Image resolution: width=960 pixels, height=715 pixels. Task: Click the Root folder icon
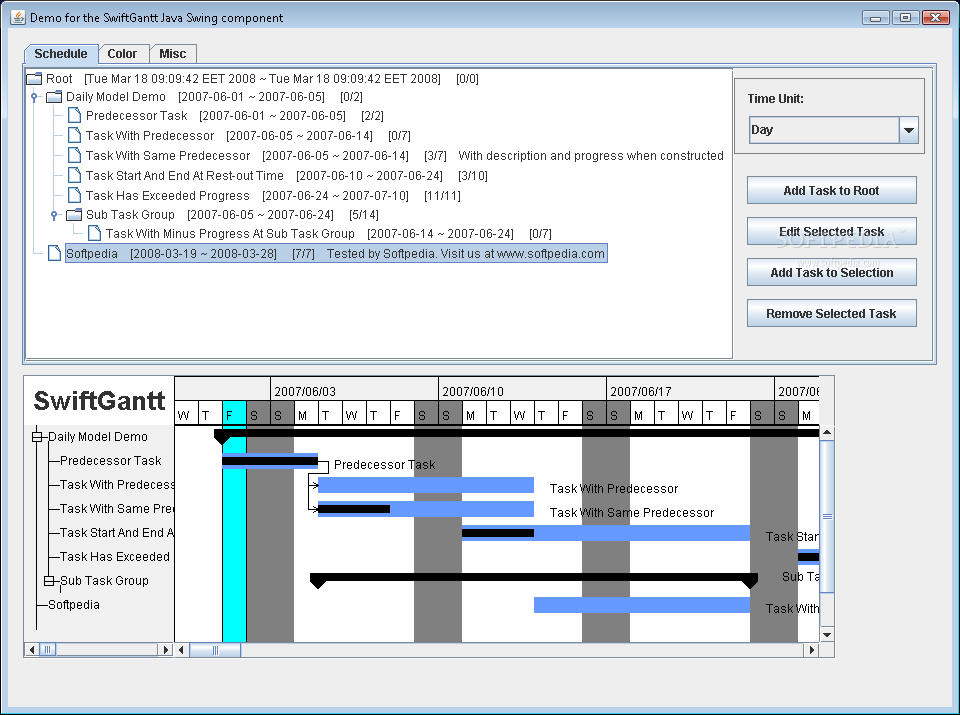click(x=34, y=78)
